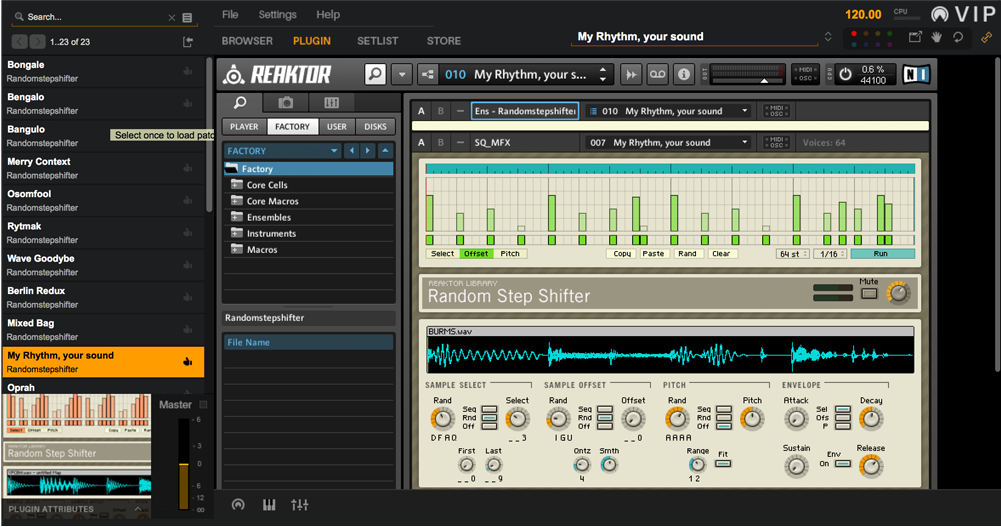Viewport: 1001px width, 527px height.
Task: Toggle Sample Select Rnd switch
Action: coord(490,417)
